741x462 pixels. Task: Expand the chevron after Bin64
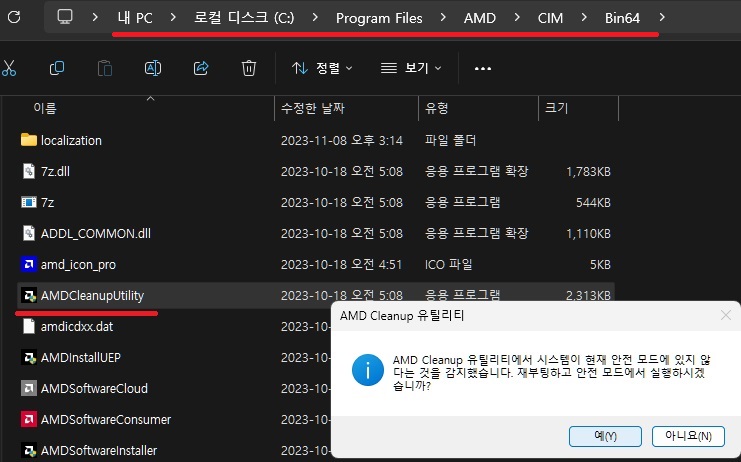pyautogui.click(x=662, y=17)
